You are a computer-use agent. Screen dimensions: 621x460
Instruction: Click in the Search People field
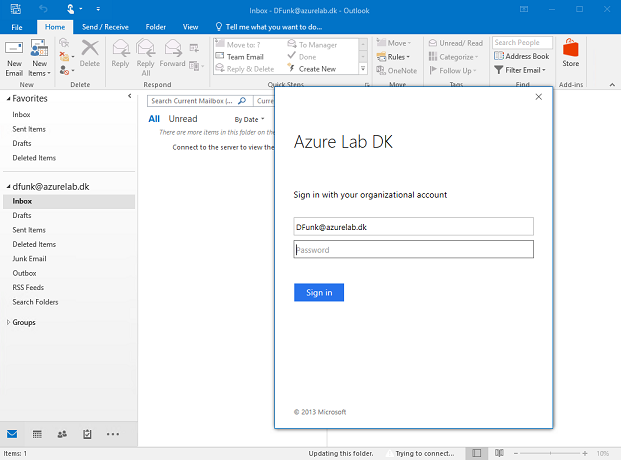[x=522, y=42]
